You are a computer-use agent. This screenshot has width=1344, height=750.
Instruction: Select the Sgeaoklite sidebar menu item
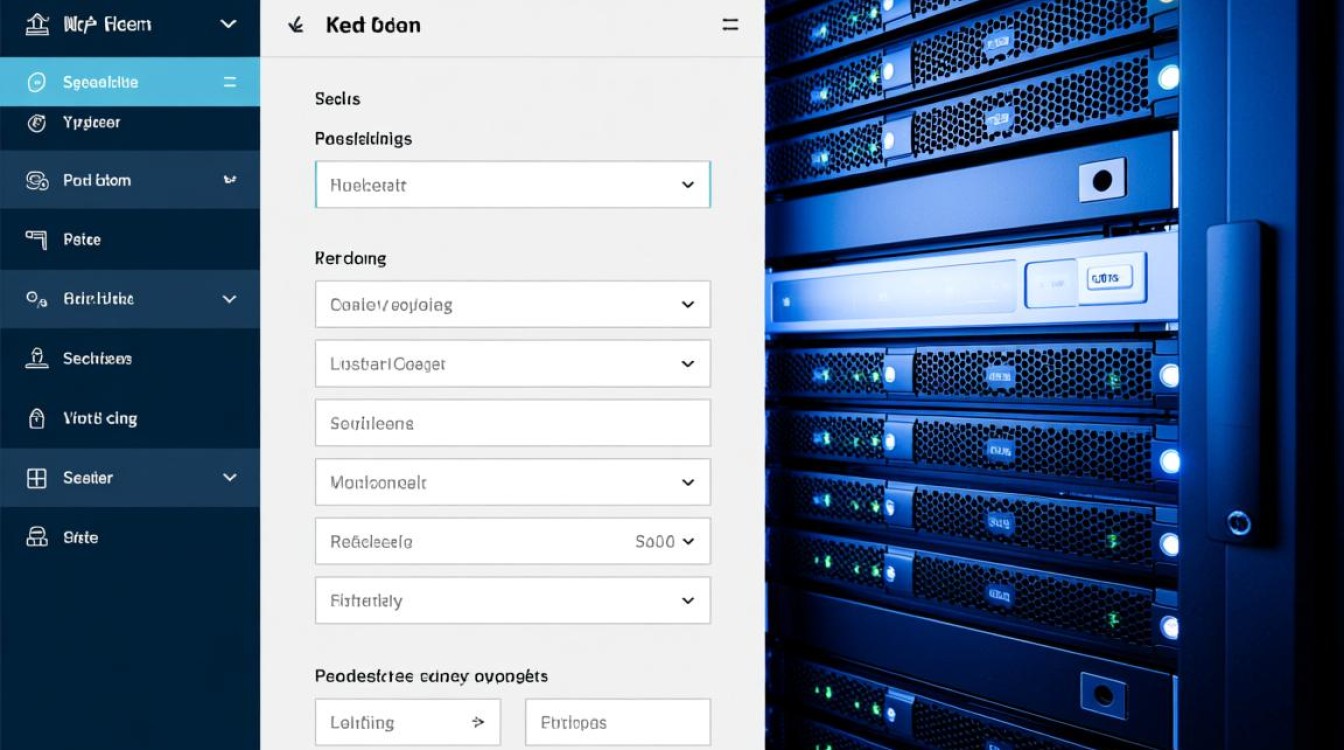[x=129, y=82]
